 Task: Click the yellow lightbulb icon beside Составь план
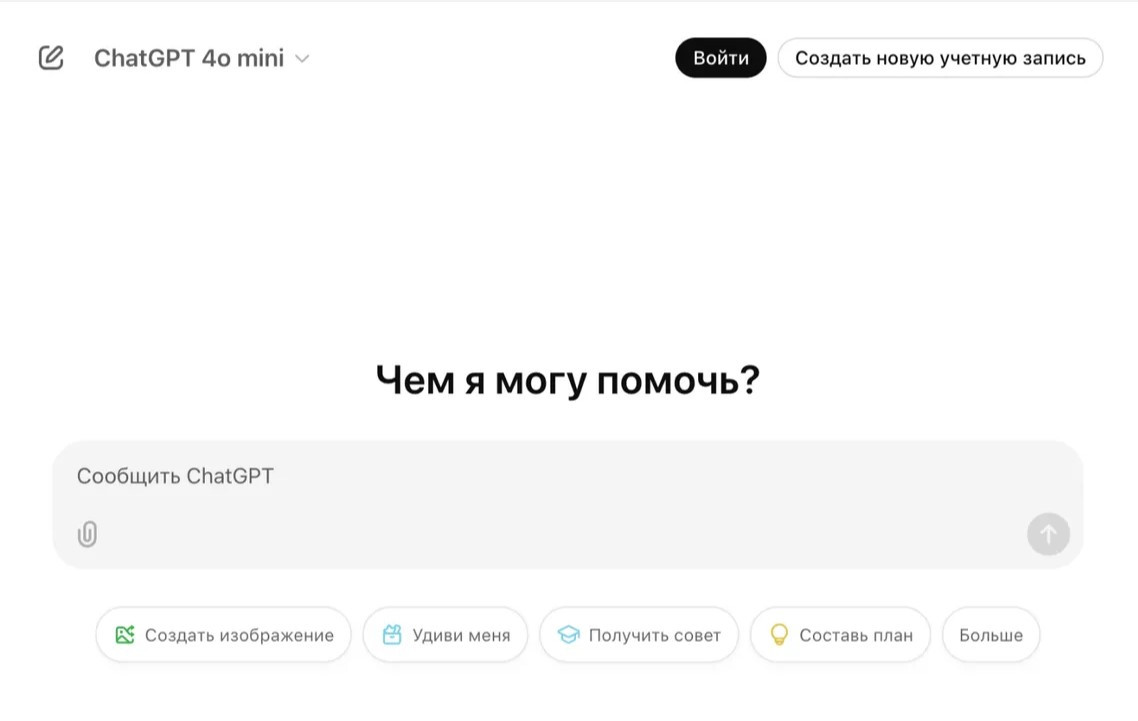click(x=779, y=635)
